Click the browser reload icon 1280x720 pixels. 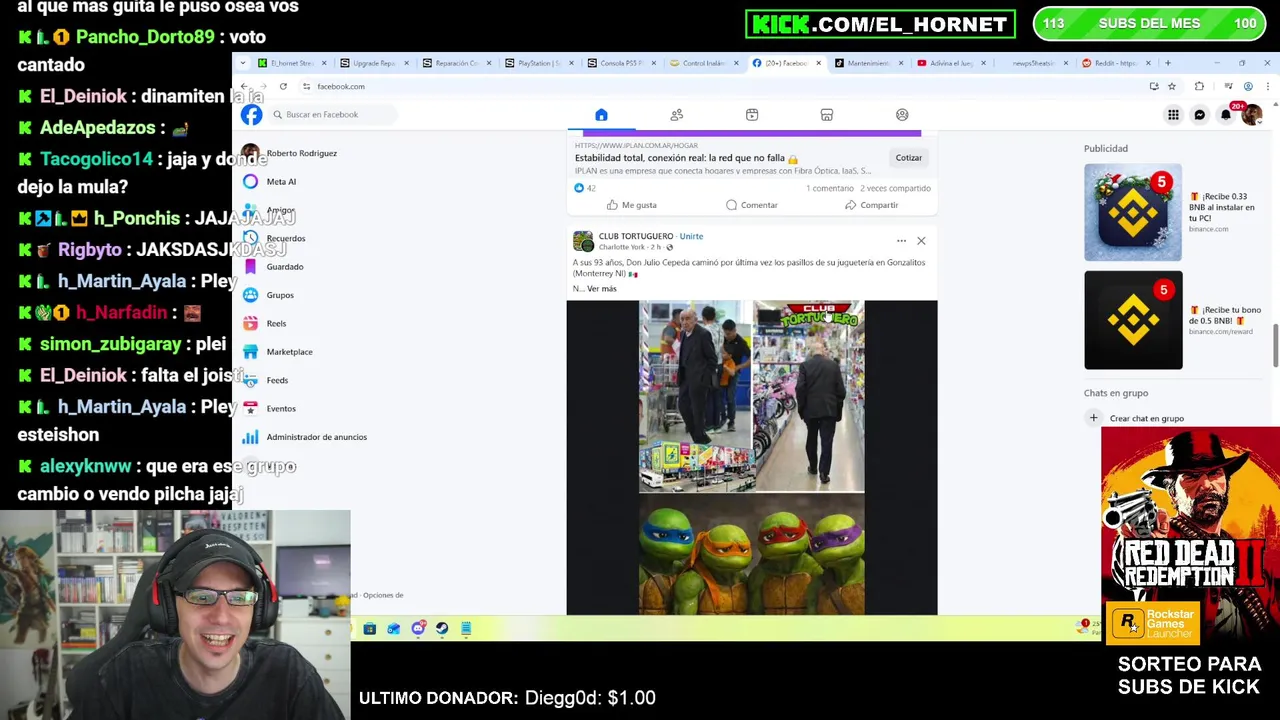pyautogui.click(x=283, y=86)
